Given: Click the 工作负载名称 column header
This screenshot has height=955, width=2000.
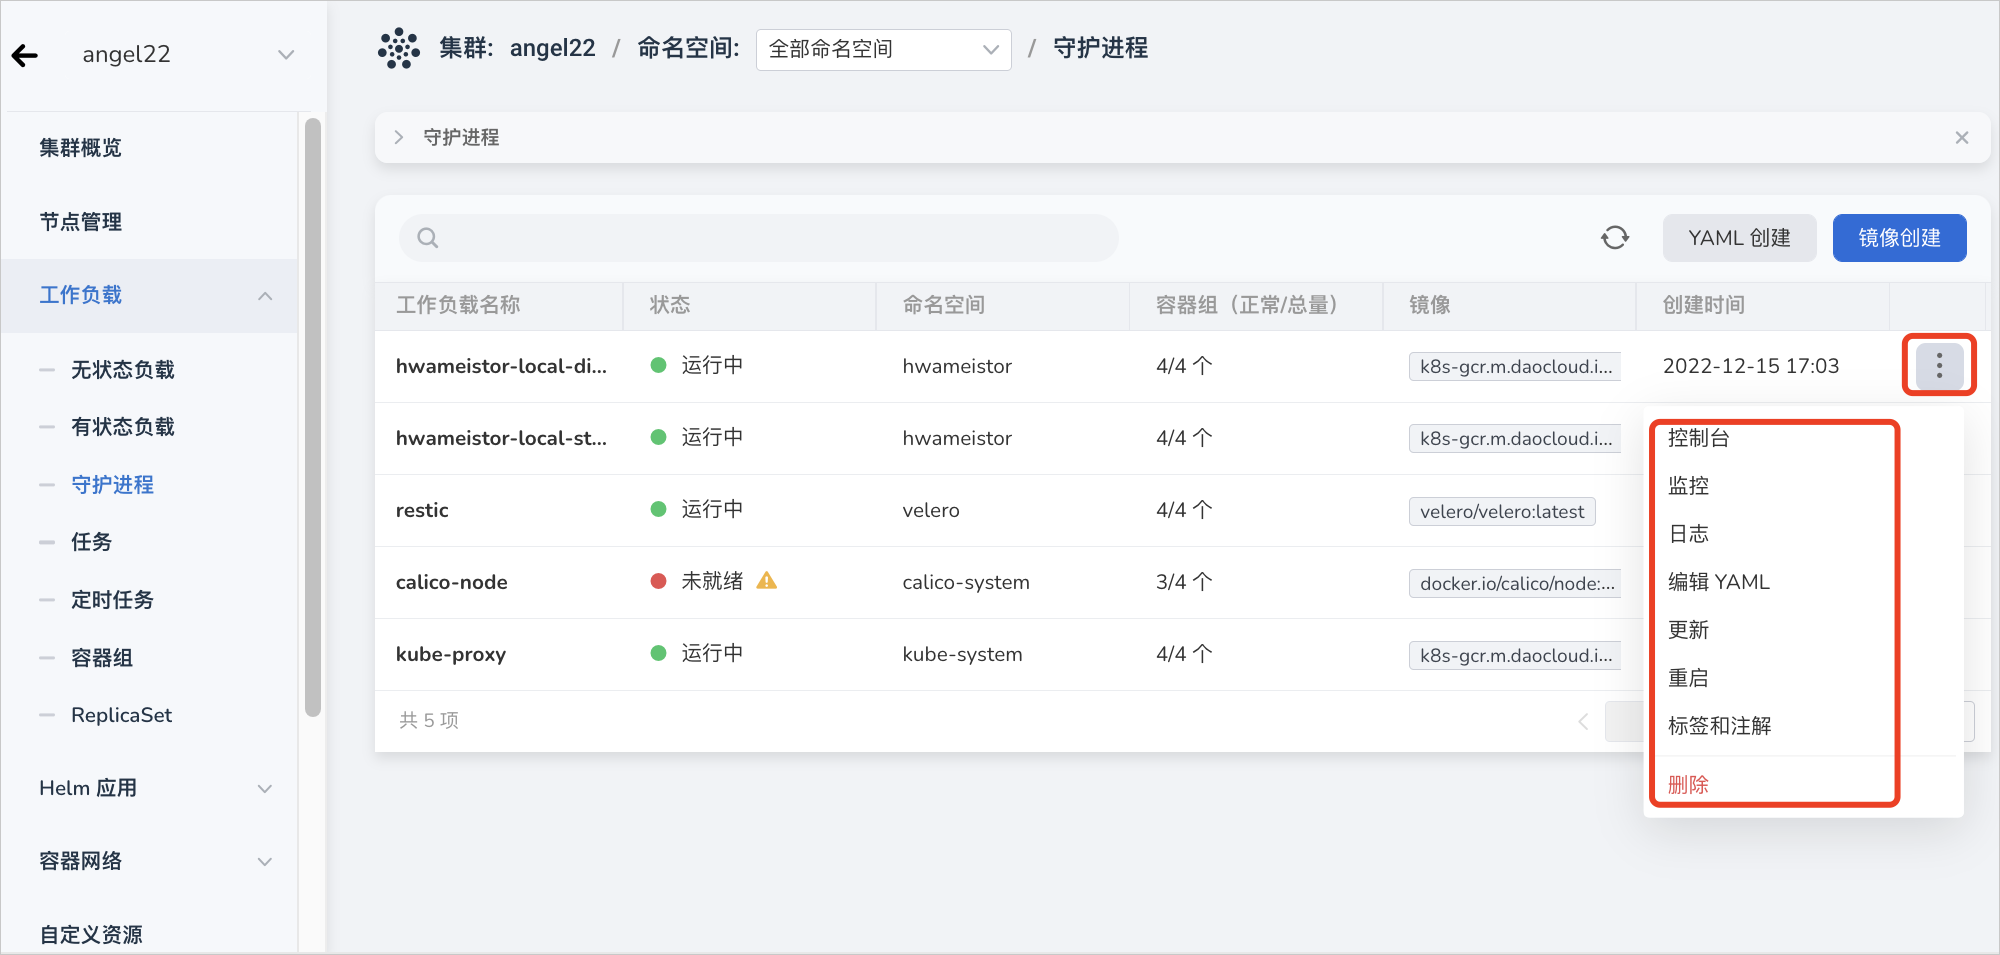Looking at the screenshot, I should 458,305.
